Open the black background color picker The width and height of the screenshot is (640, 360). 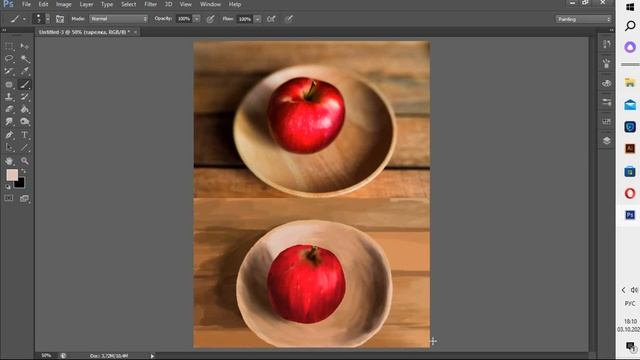coord(20,184)
